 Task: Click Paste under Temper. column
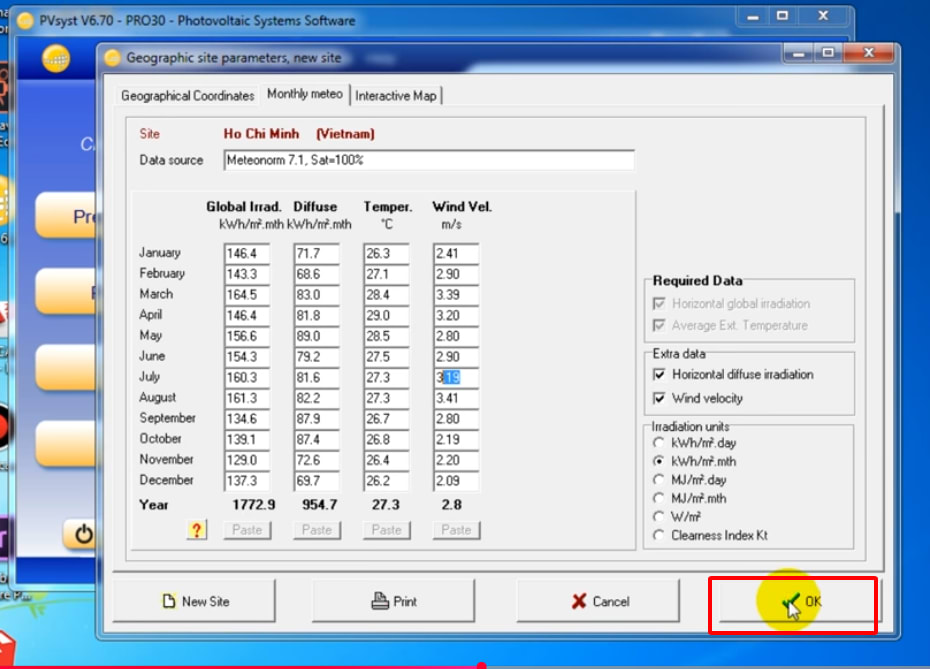coord(387,530)
